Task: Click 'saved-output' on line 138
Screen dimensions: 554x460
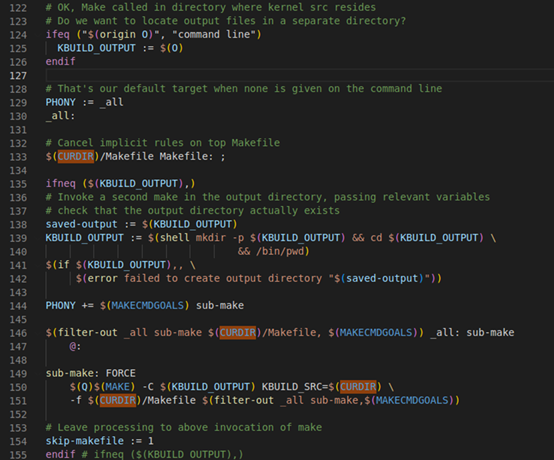Action: tap(81, 224)
